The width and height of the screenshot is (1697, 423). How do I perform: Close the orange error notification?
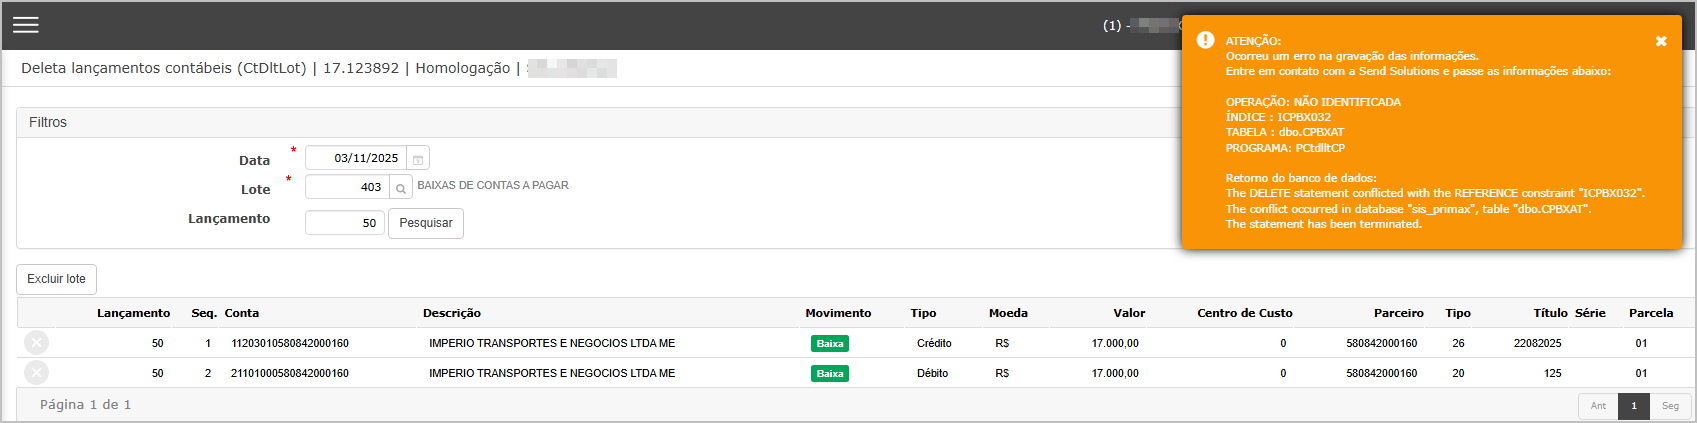[1660, 41]
